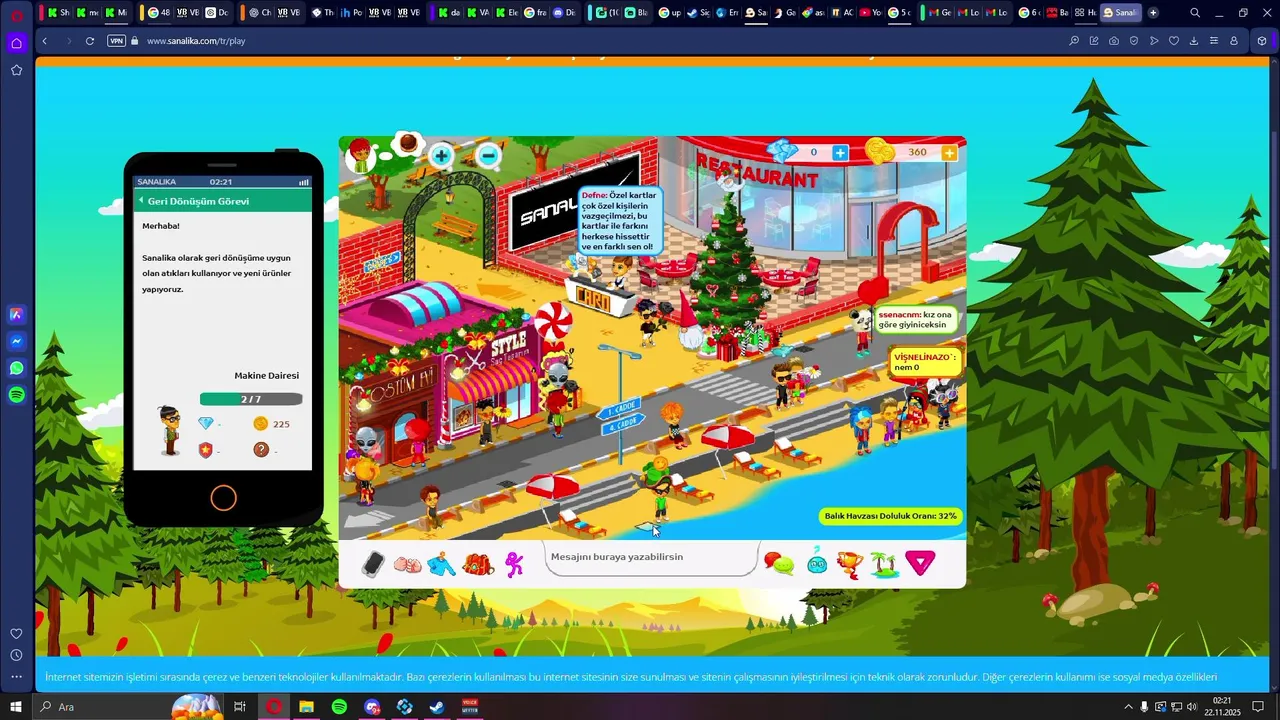Click 'Balık Havzası Doluluk Oranı: 32%' label
Viewport: 1280px width, 720px height.
tap(890, 516)
